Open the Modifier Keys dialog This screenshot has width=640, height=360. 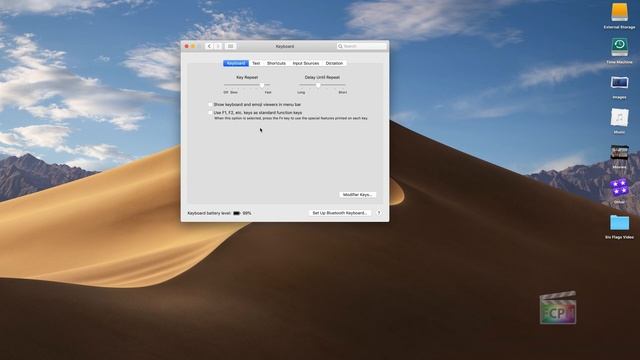coord(358,195)
